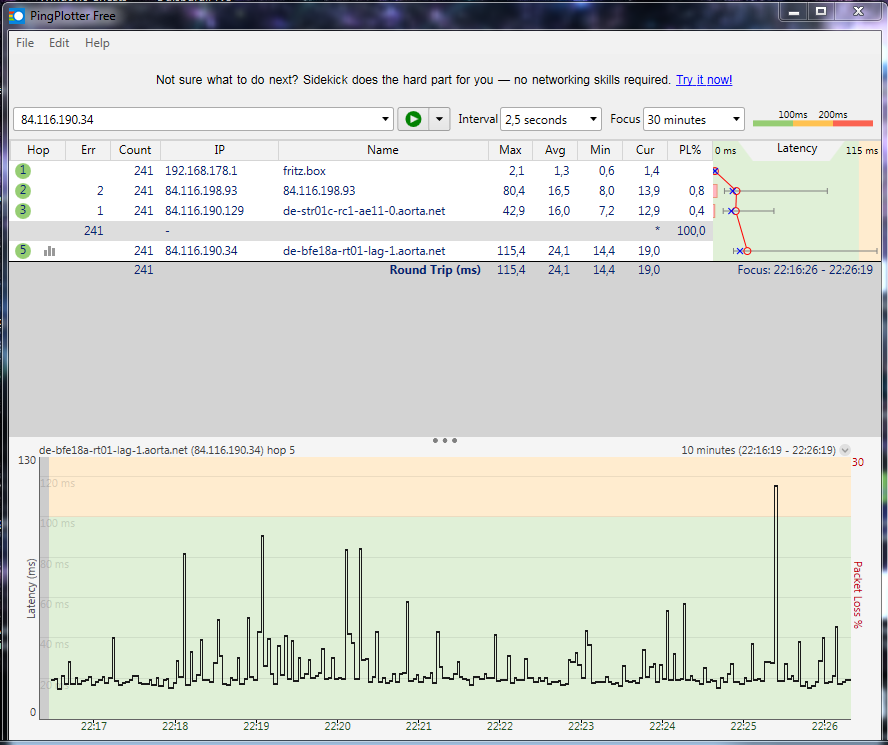
Task: Select hop 2 green circle icon
Action: (23, 191)
